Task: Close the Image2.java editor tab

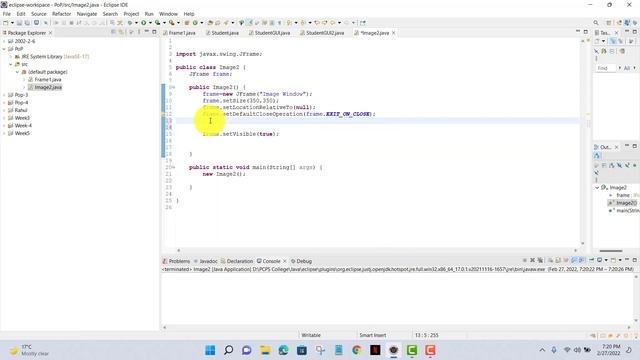Action: click(x=393, y=33)
